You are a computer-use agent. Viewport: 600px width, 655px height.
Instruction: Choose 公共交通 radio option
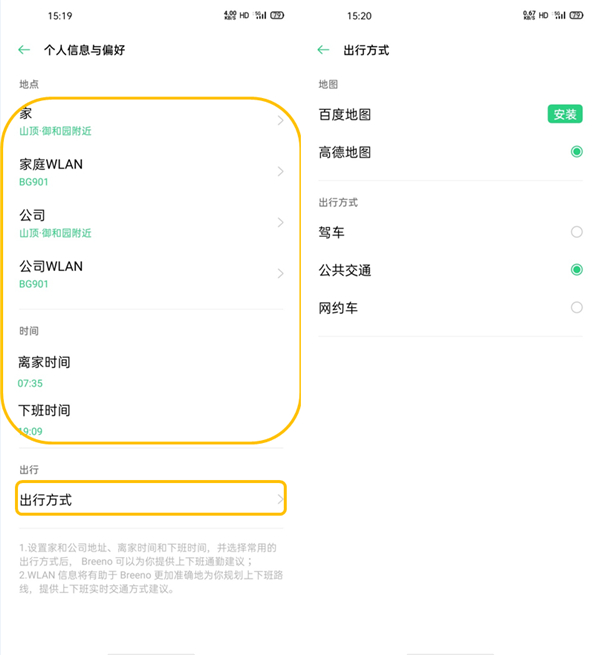pyautogui.click(x=576, y=270)
